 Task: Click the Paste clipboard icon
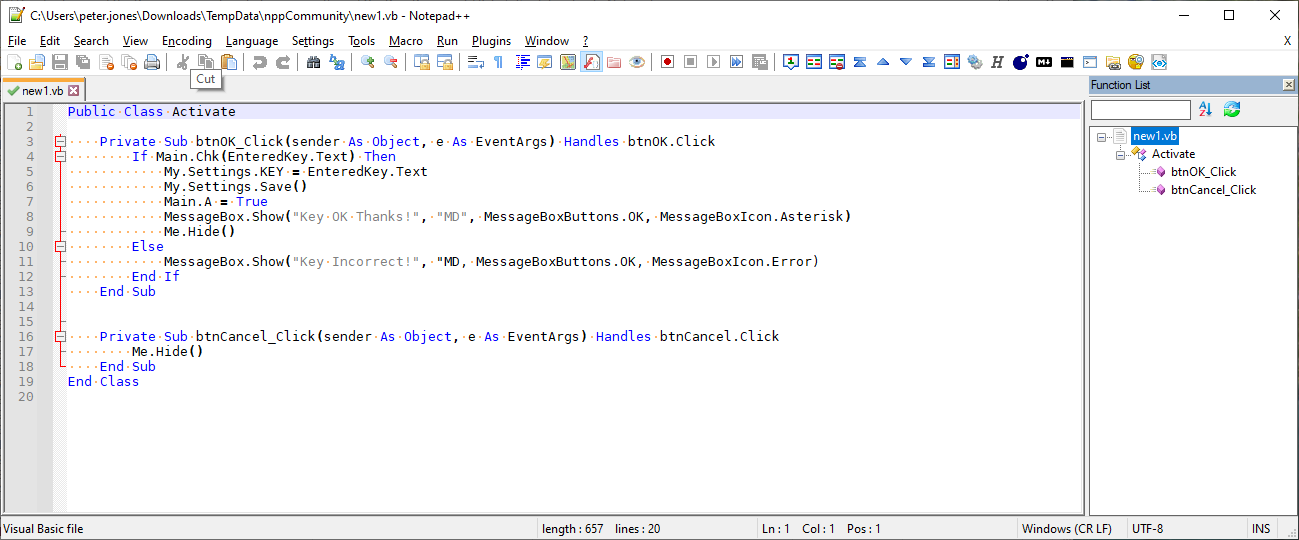tap(229, 62)
